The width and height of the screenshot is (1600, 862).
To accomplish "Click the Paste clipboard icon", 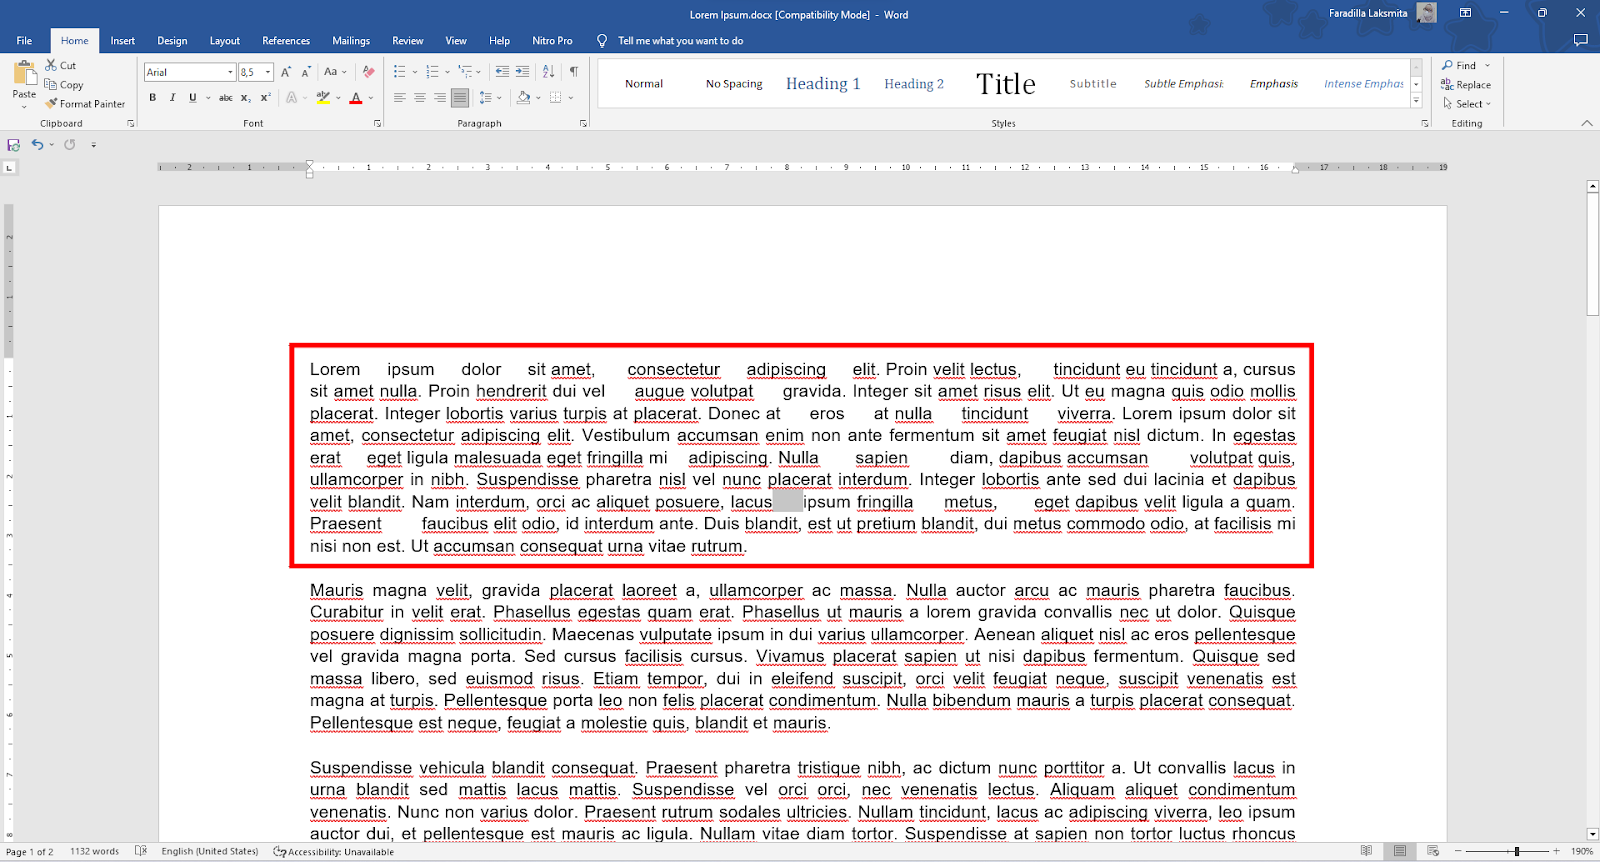I will coord(24,74).
